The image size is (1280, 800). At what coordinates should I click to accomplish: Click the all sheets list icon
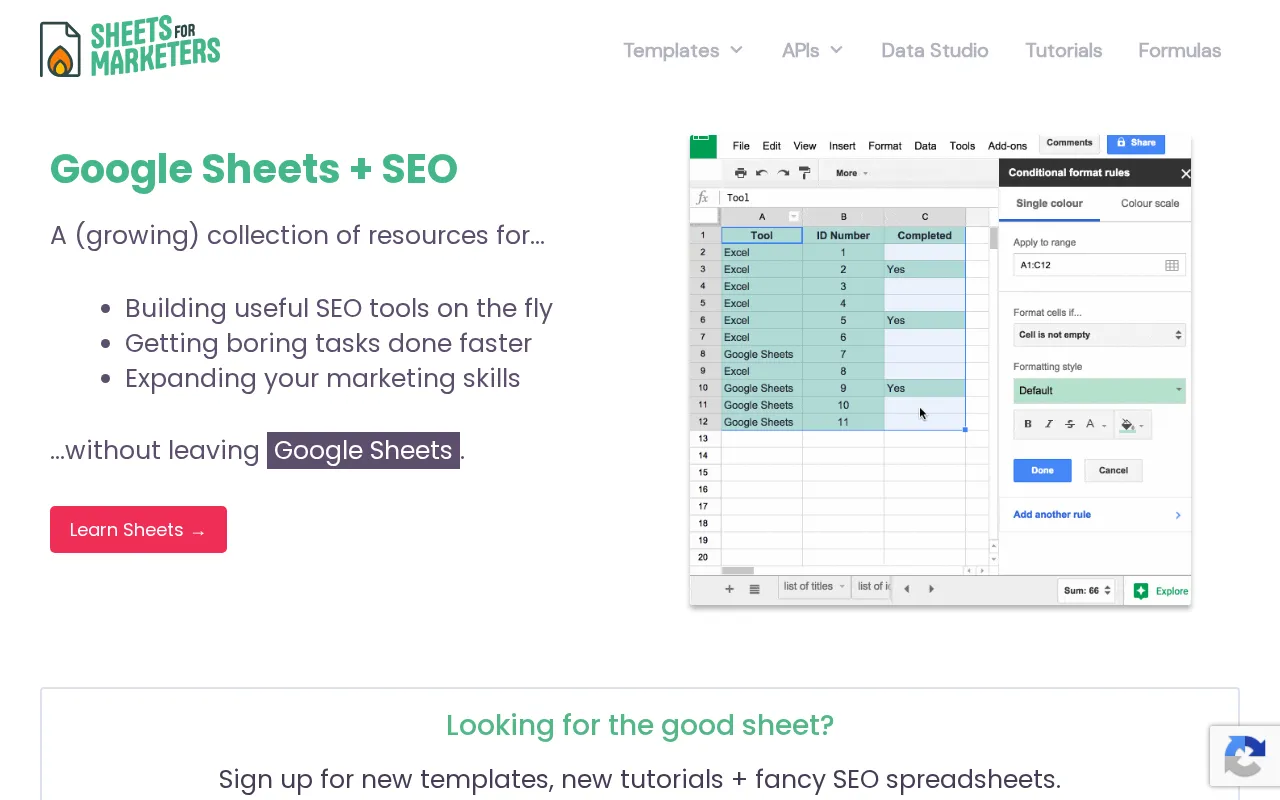coord(755,589)
